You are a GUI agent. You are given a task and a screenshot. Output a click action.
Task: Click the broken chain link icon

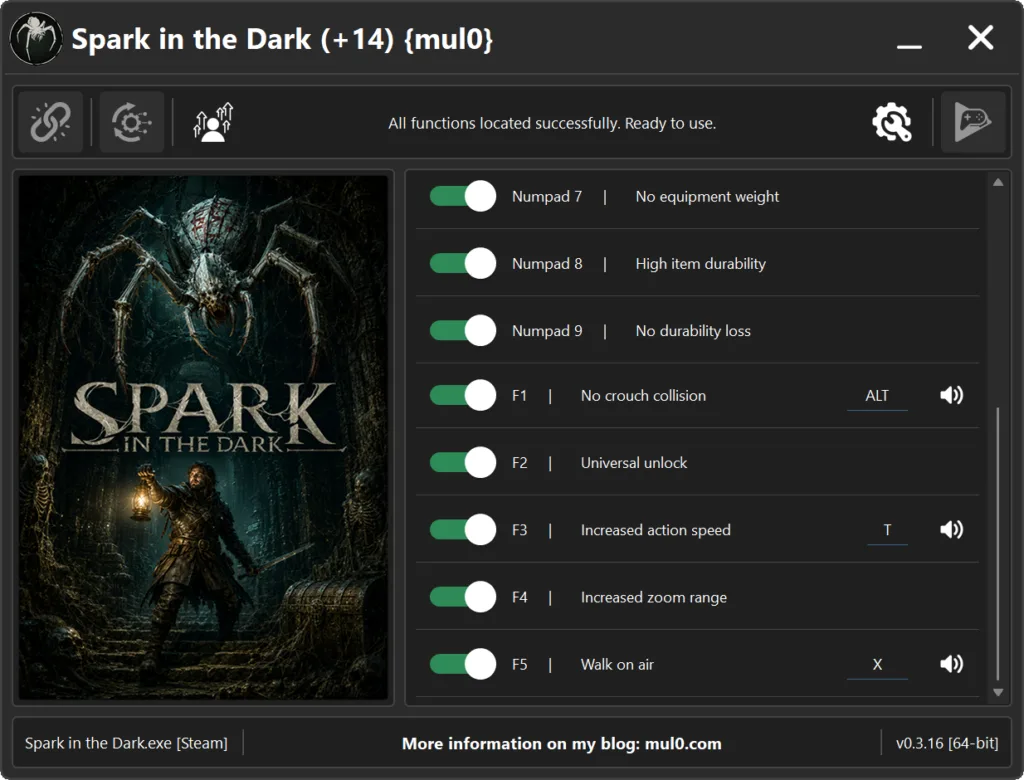[50, 122]
